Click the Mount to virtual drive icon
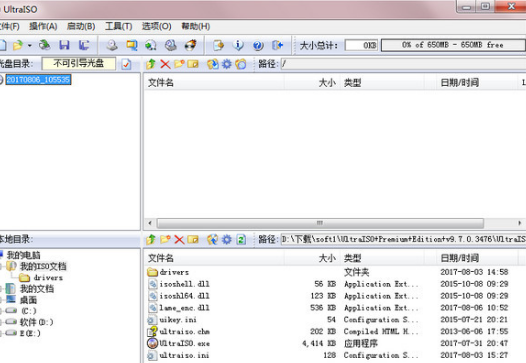 click(x=151, y=45)
